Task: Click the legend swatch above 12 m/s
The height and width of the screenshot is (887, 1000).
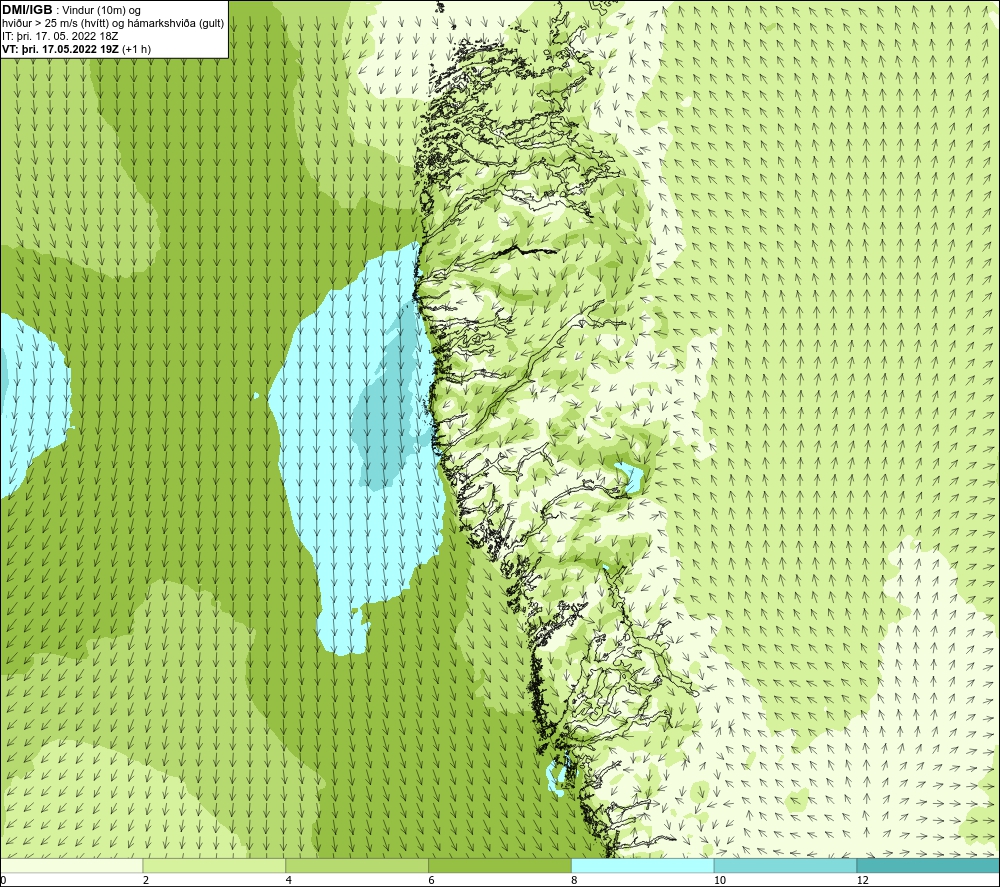Action: coord(929,865)
